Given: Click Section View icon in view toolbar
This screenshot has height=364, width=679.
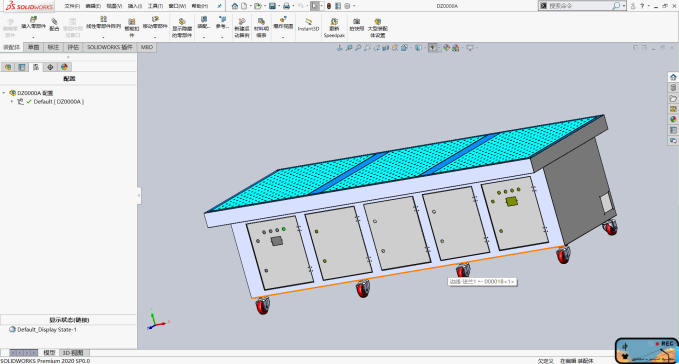Looking at the screenshot, I should click(x=385, y=48).
